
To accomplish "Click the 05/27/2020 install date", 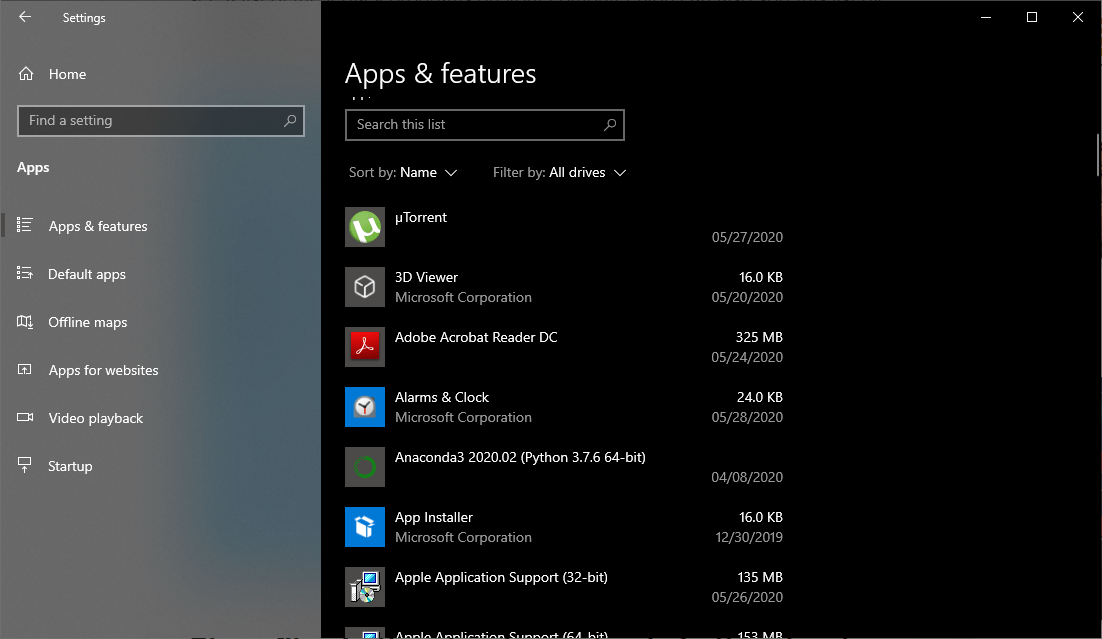I will pos(747,237).
